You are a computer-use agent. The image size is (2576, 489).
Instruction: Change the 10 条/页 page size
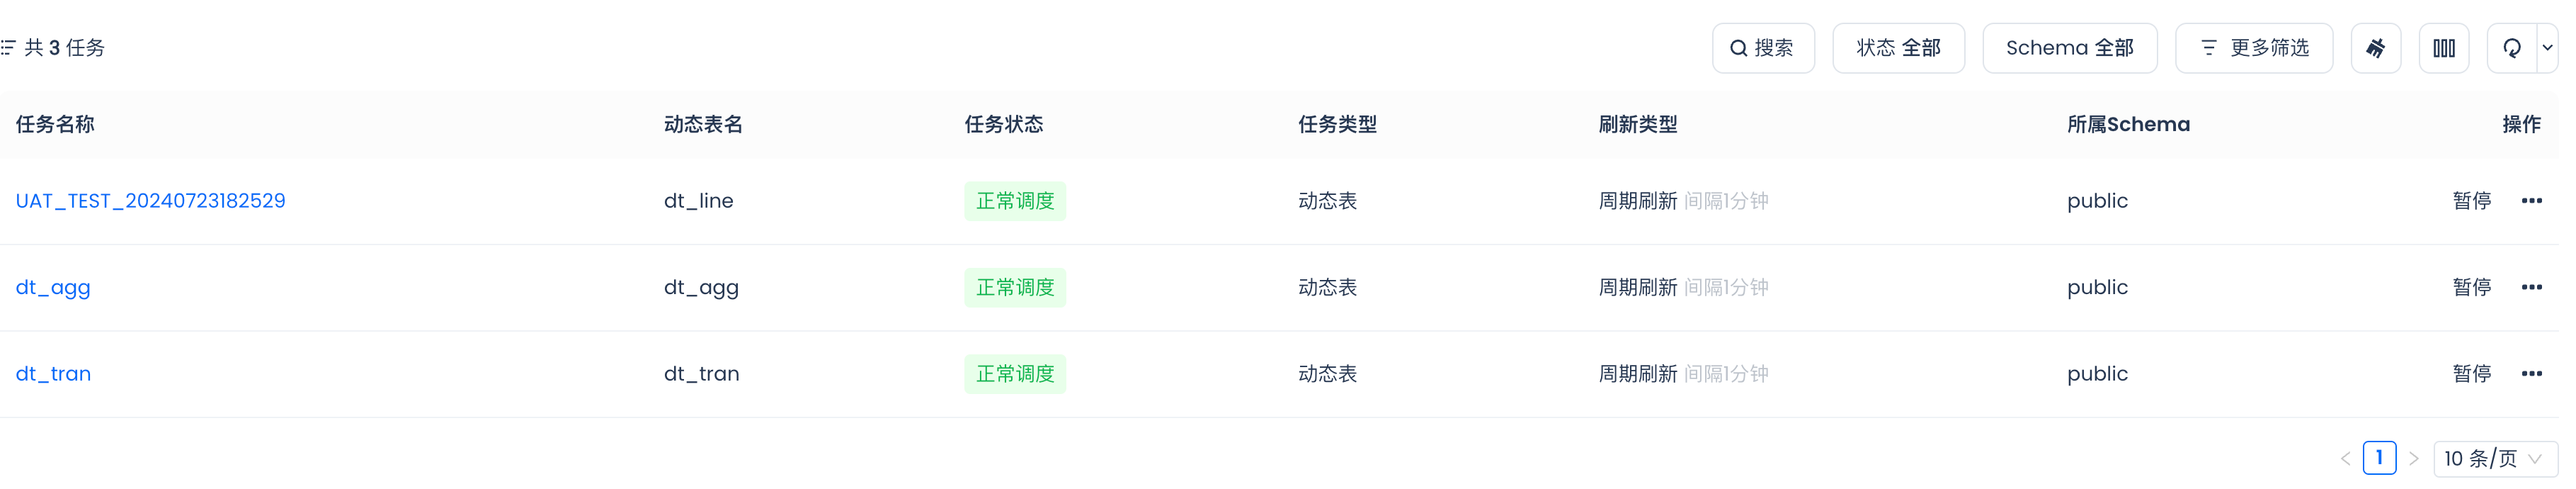click(2493, 459)
